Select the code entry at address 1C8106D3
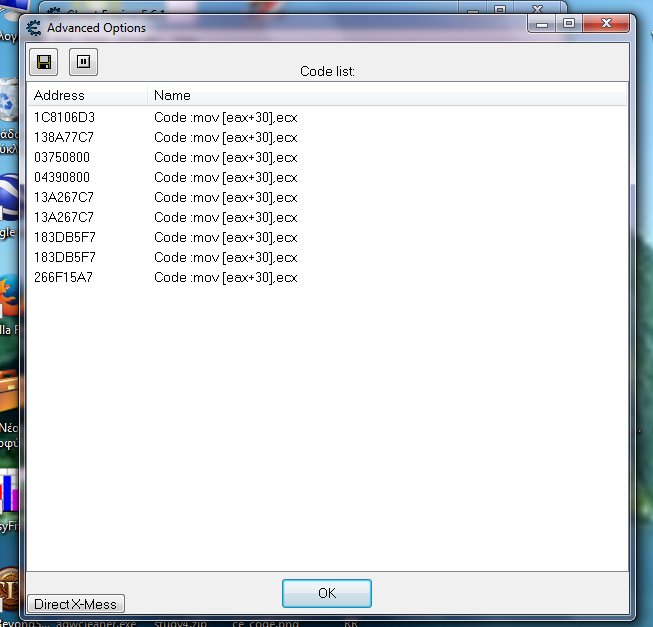The width and height of the screenshot is (653, 627). click(64, 117)
